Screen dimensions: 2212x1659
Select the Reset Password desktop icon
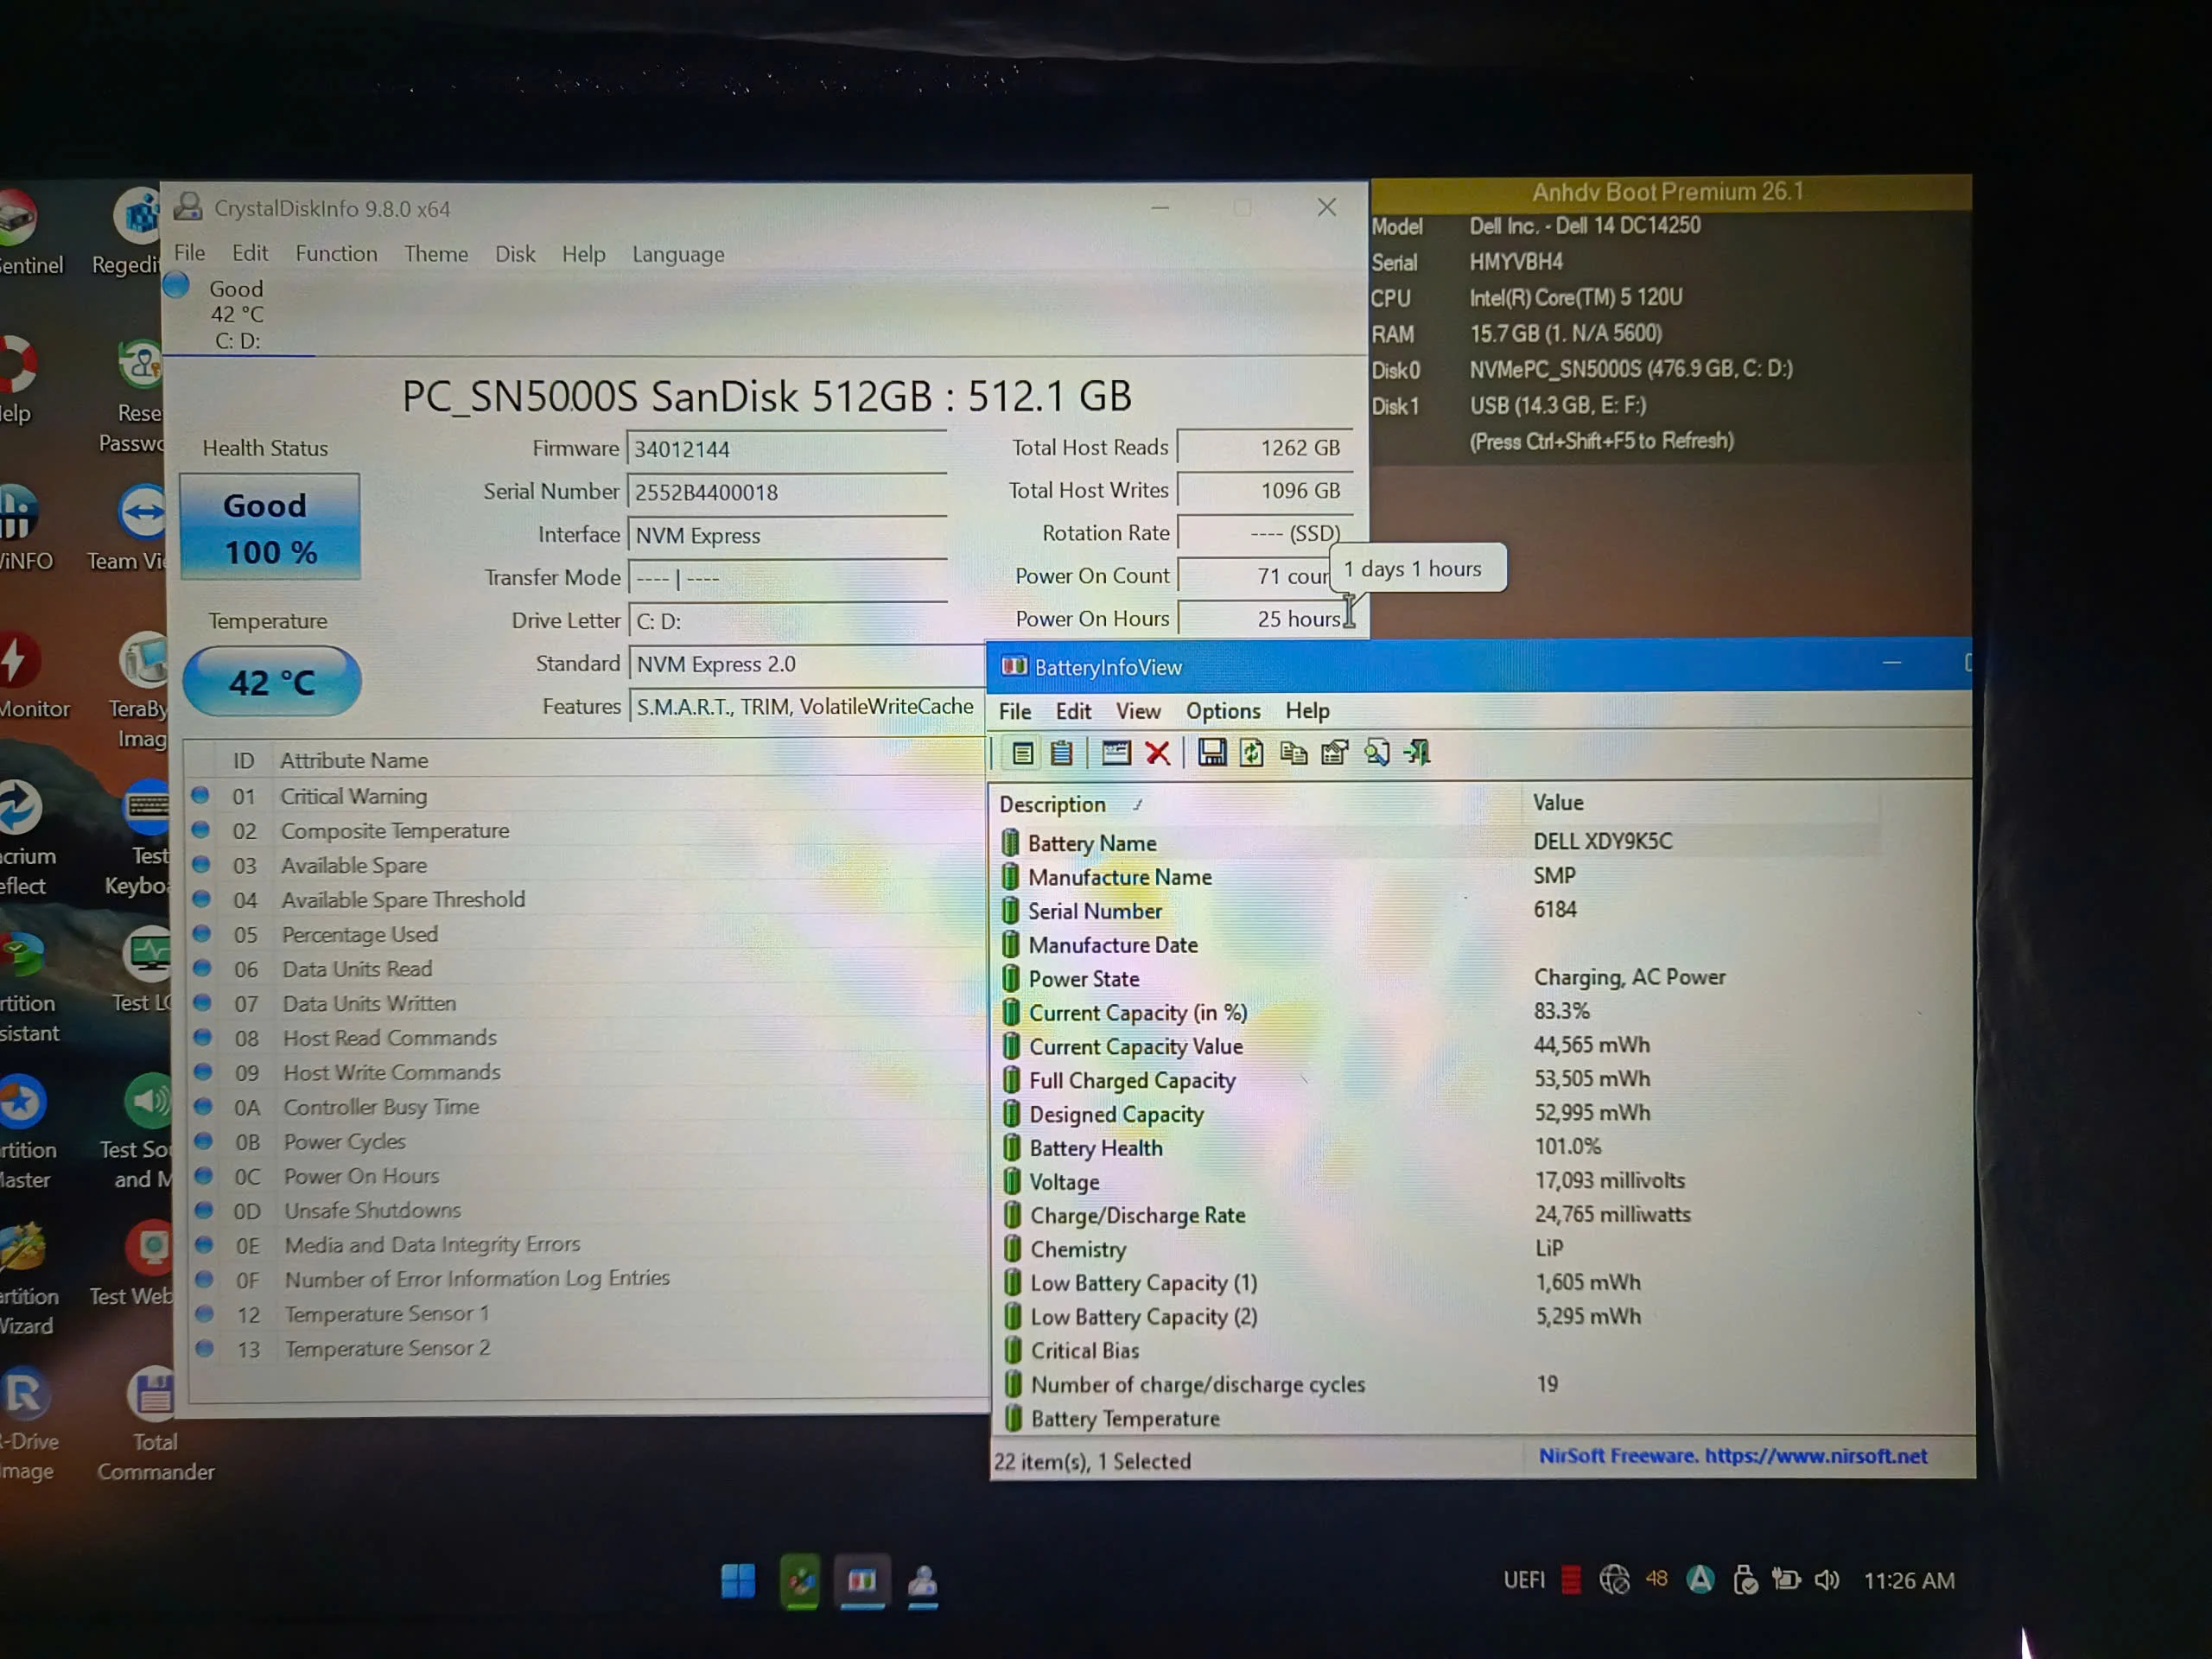(134, 397)
